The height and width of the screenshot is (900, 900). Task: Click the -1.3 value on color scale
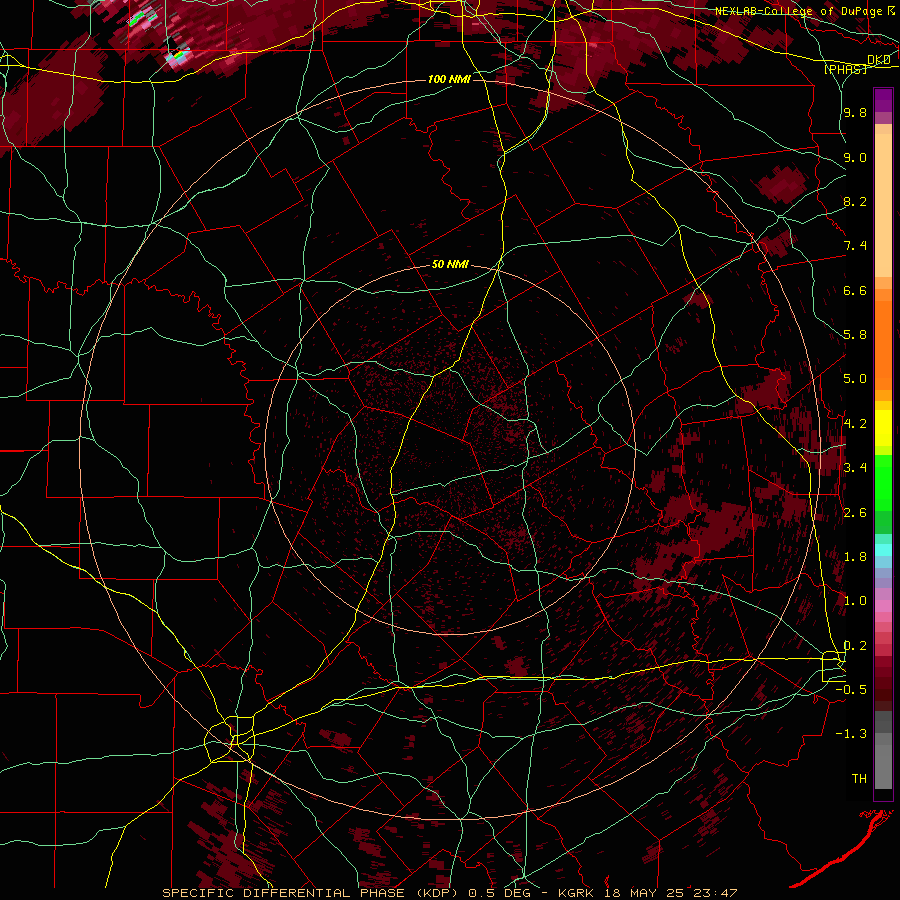click(x=851, y=734)
